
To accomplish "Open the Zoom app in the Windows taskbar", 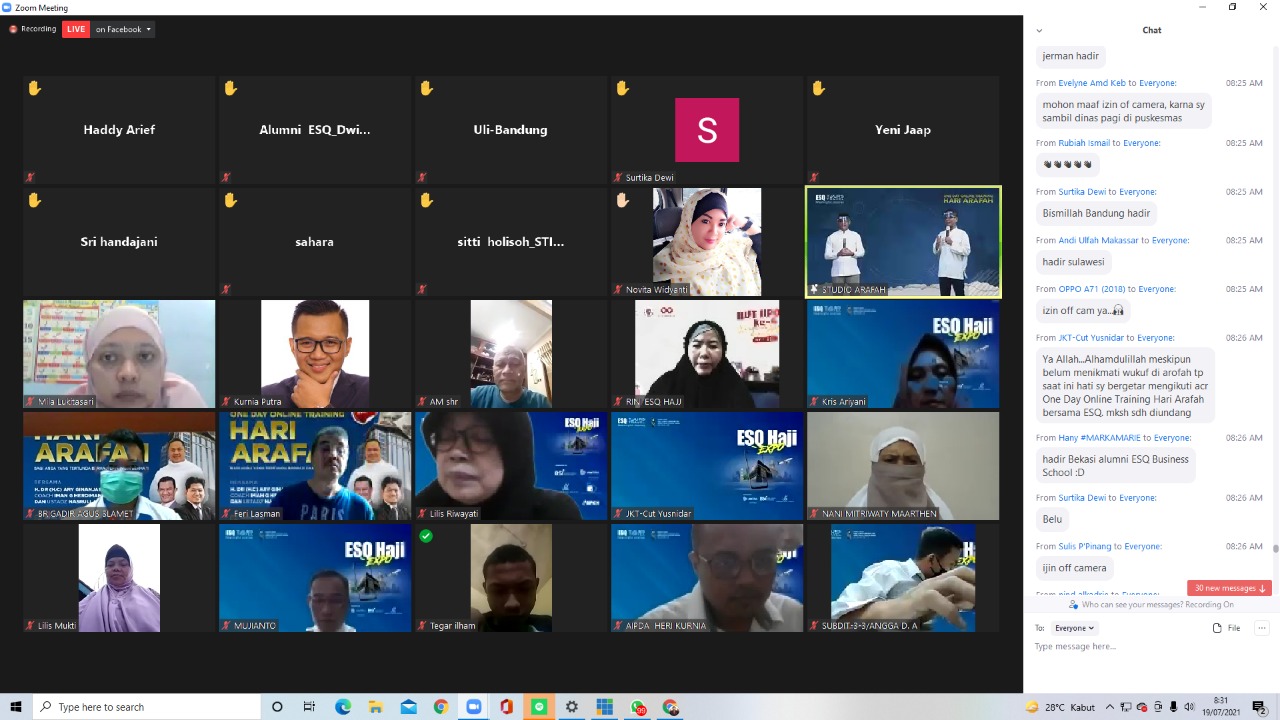I will (x=474, y=707).
